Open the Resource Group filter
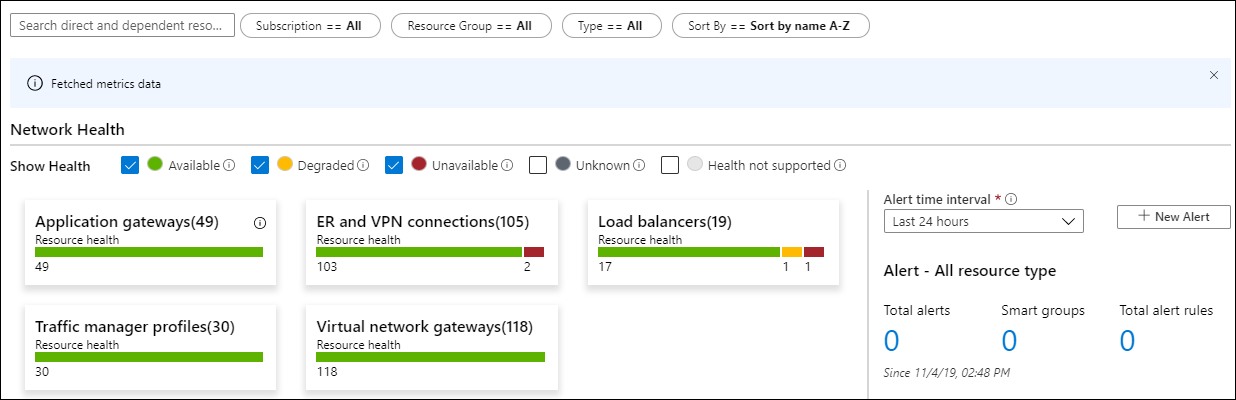The image size is (1236, 400). point(471,26)
